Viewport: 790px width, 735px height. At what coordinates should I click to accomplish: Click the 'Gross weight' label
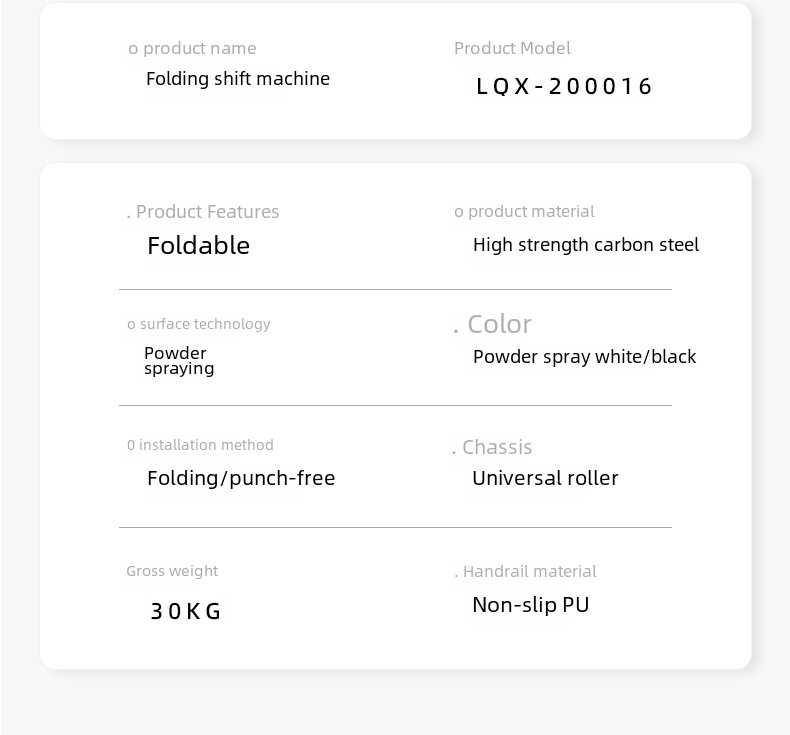click(172, 571)
